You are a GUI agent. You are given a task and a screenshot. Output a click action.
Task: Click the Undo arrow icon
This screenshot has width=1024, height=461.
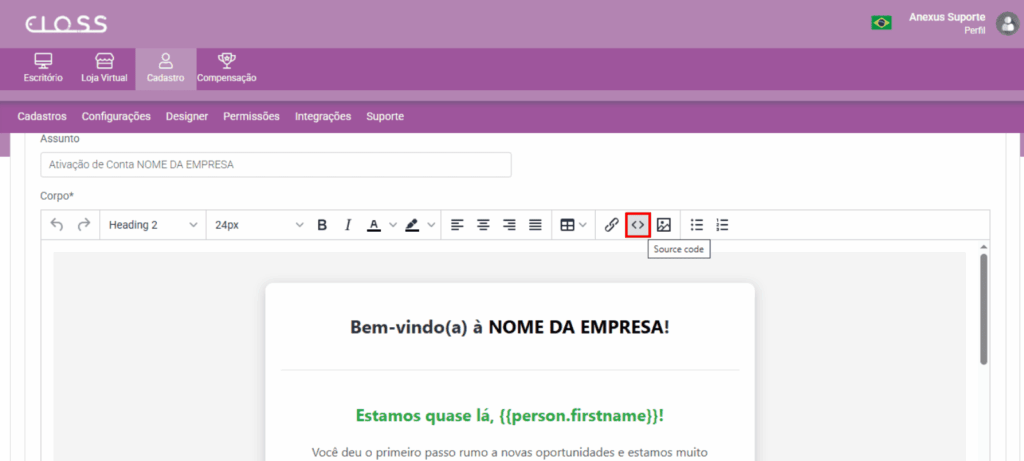click(57, 225)
